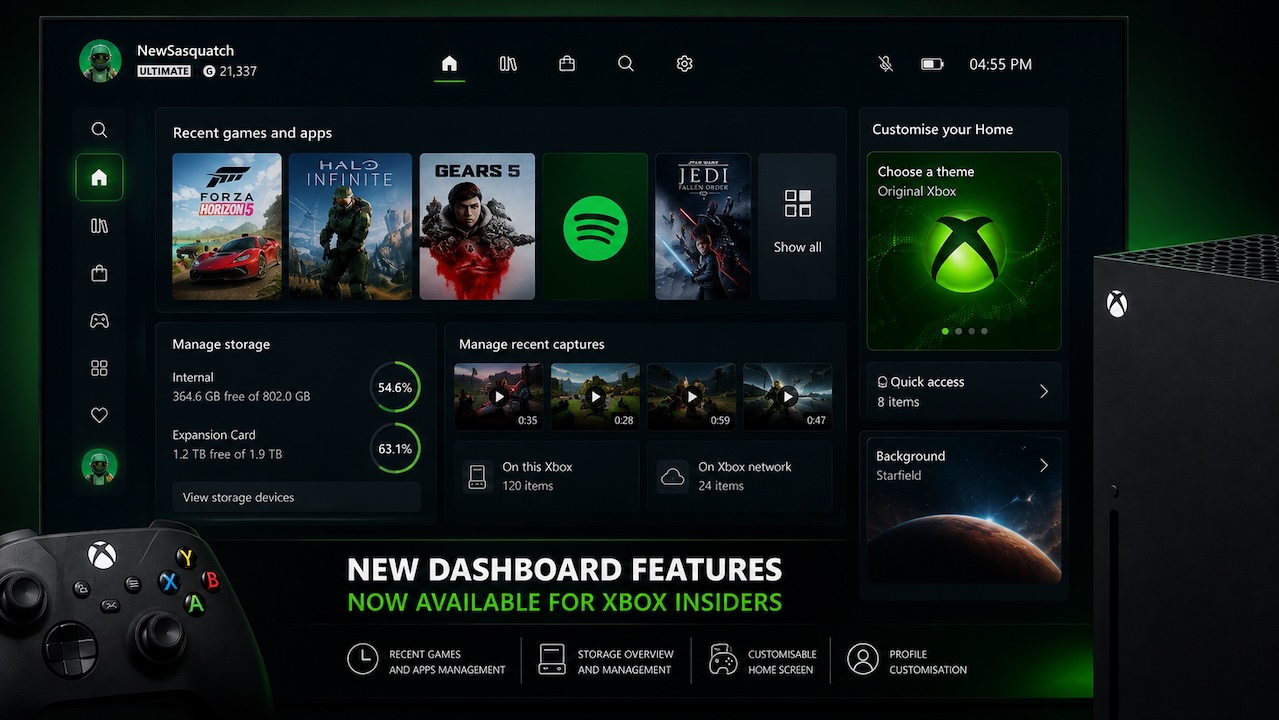
Task: Open the profile avatar in left sidebar
Action: [x=99, y=466]
